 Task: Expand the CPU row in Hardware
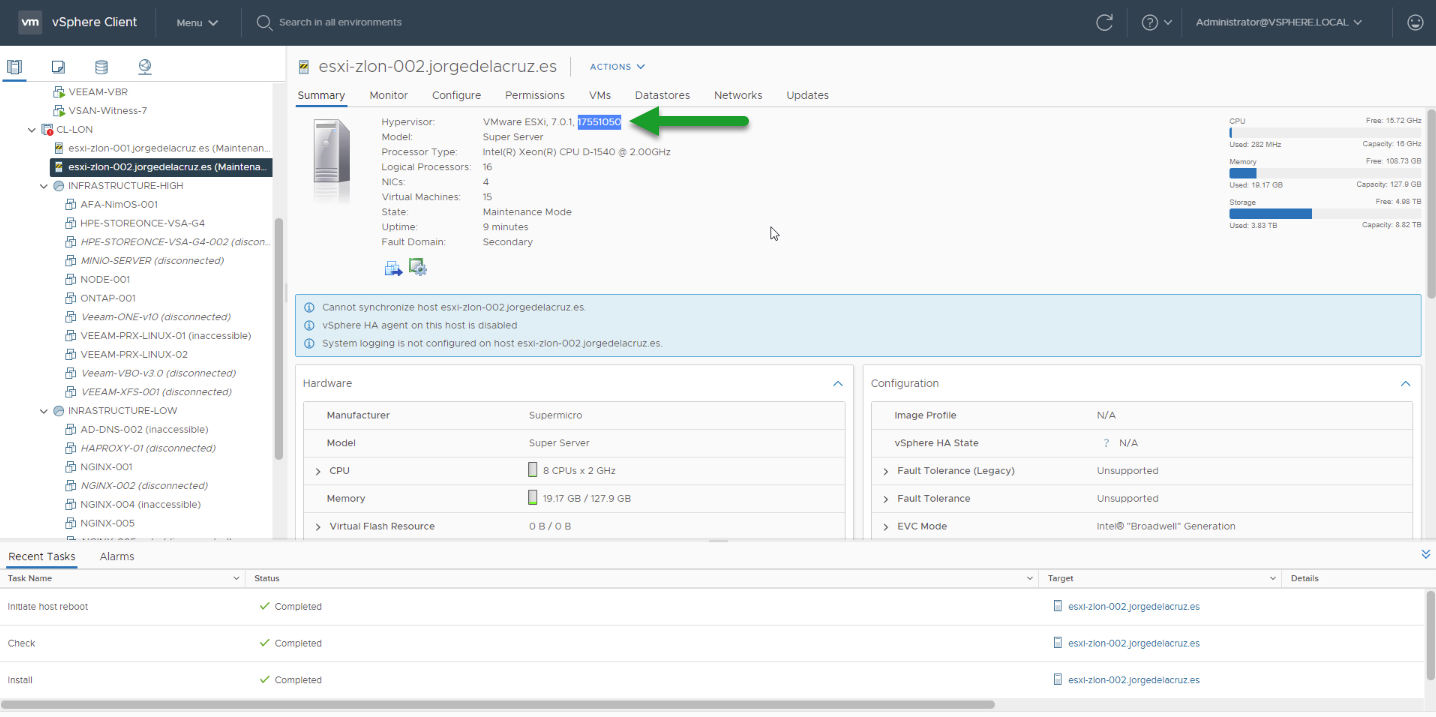click(318, 471)
